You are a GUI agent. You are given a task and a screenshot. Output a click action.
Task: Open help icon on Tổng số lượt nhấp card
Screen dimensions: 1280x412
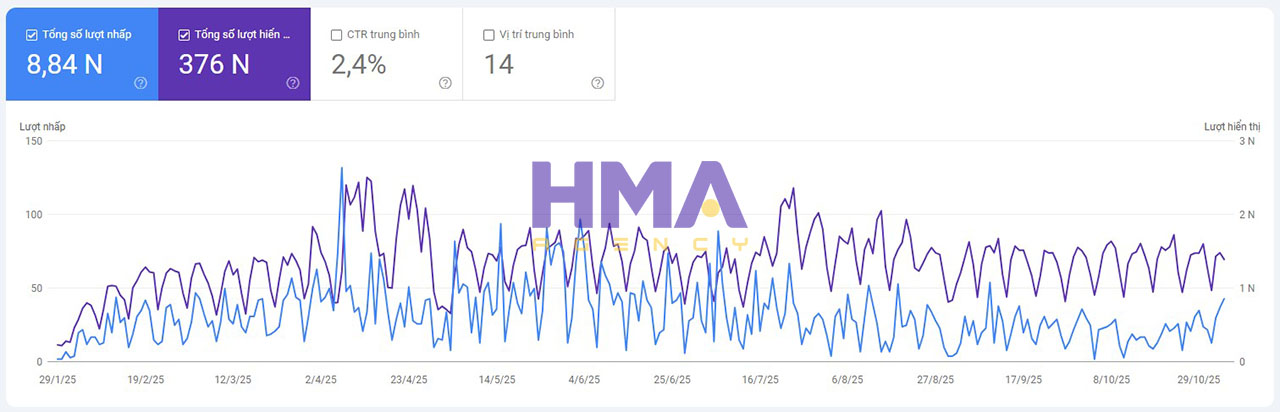point(140,83)
